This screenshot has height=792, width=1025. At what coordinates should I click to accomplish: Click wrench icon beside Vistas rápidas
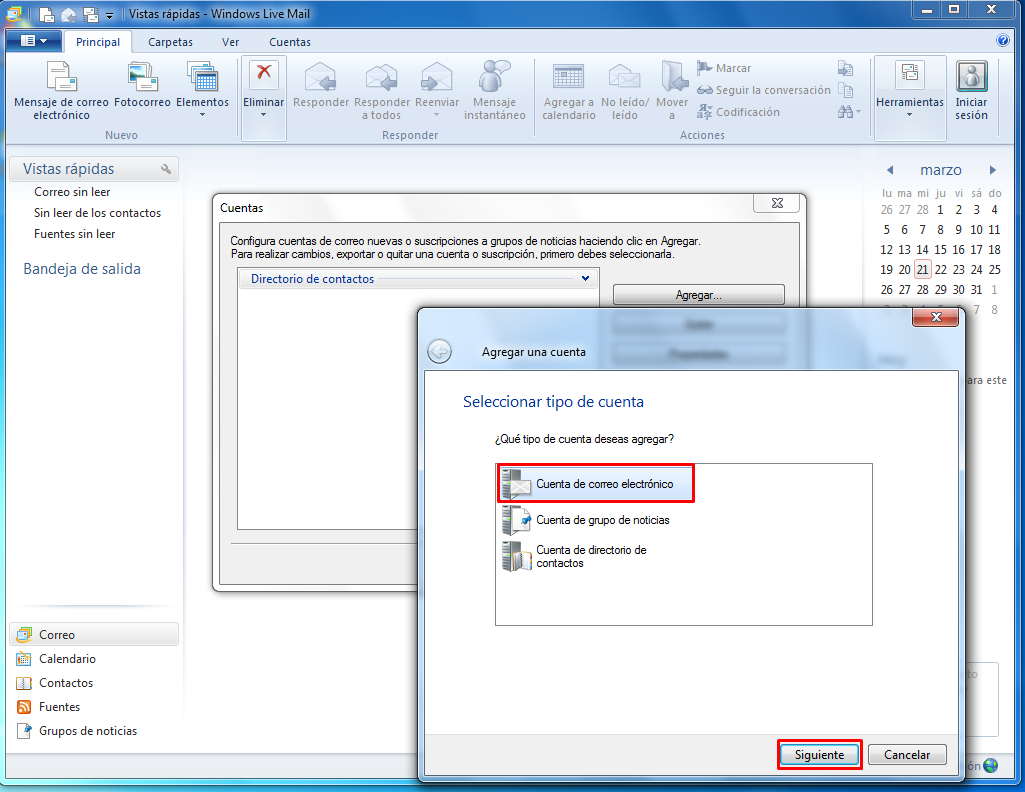pyautogui.click(x=166, y=169)
